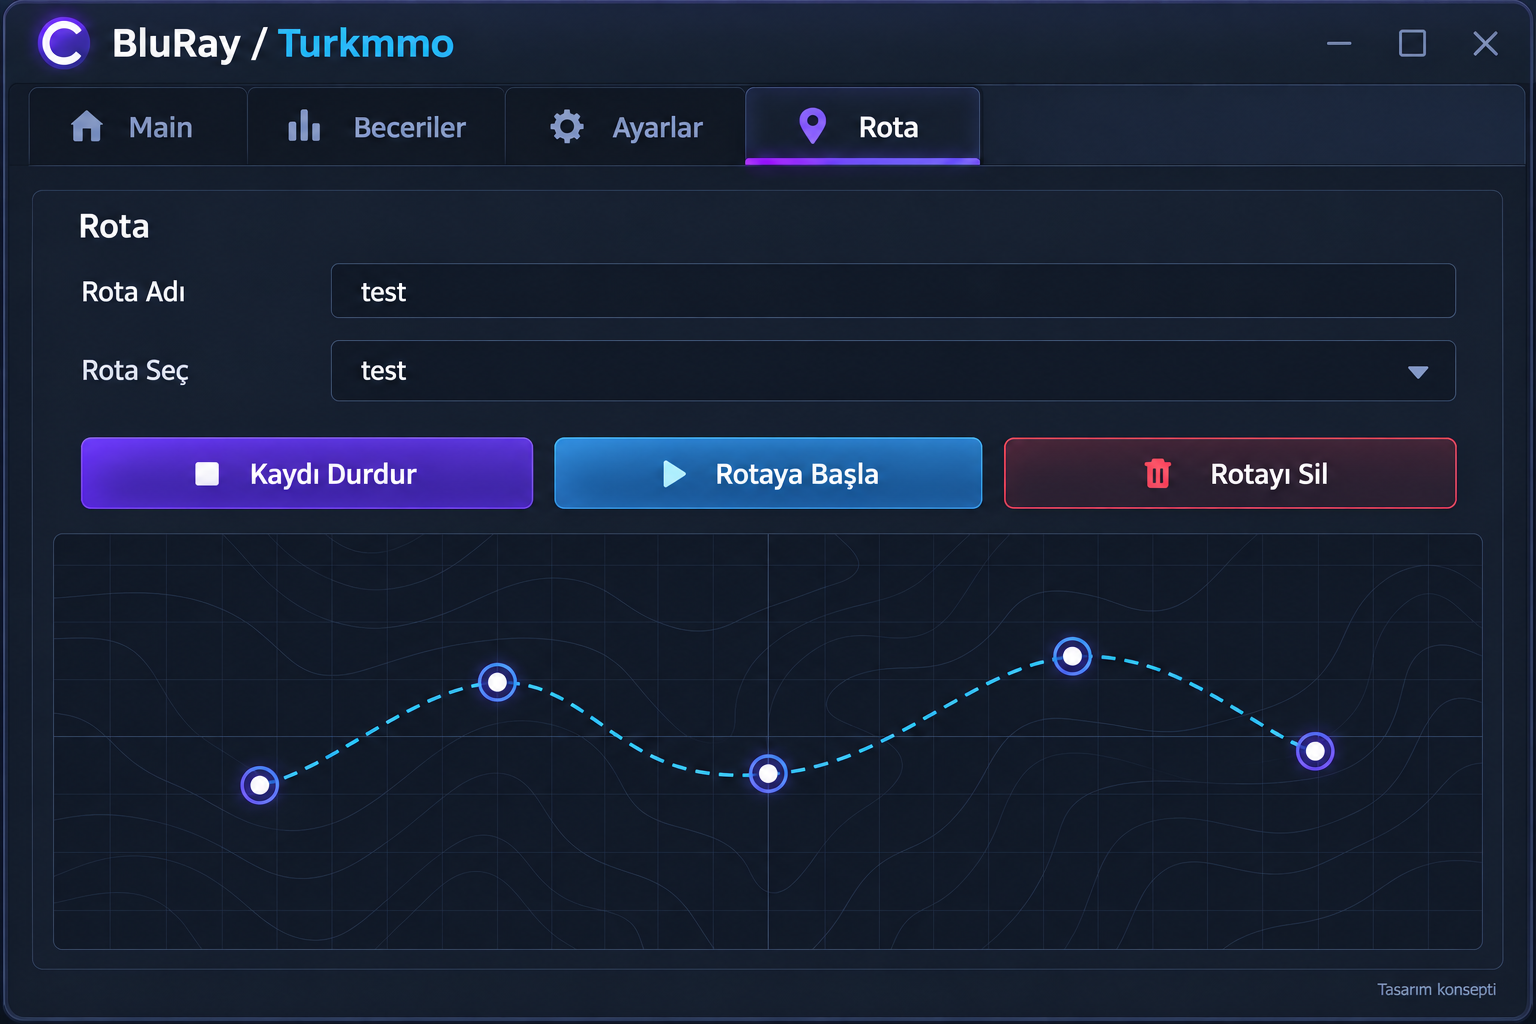1536x1024 pixels.
Task: Minimize the BluRay window
Action: point(1339,43)
